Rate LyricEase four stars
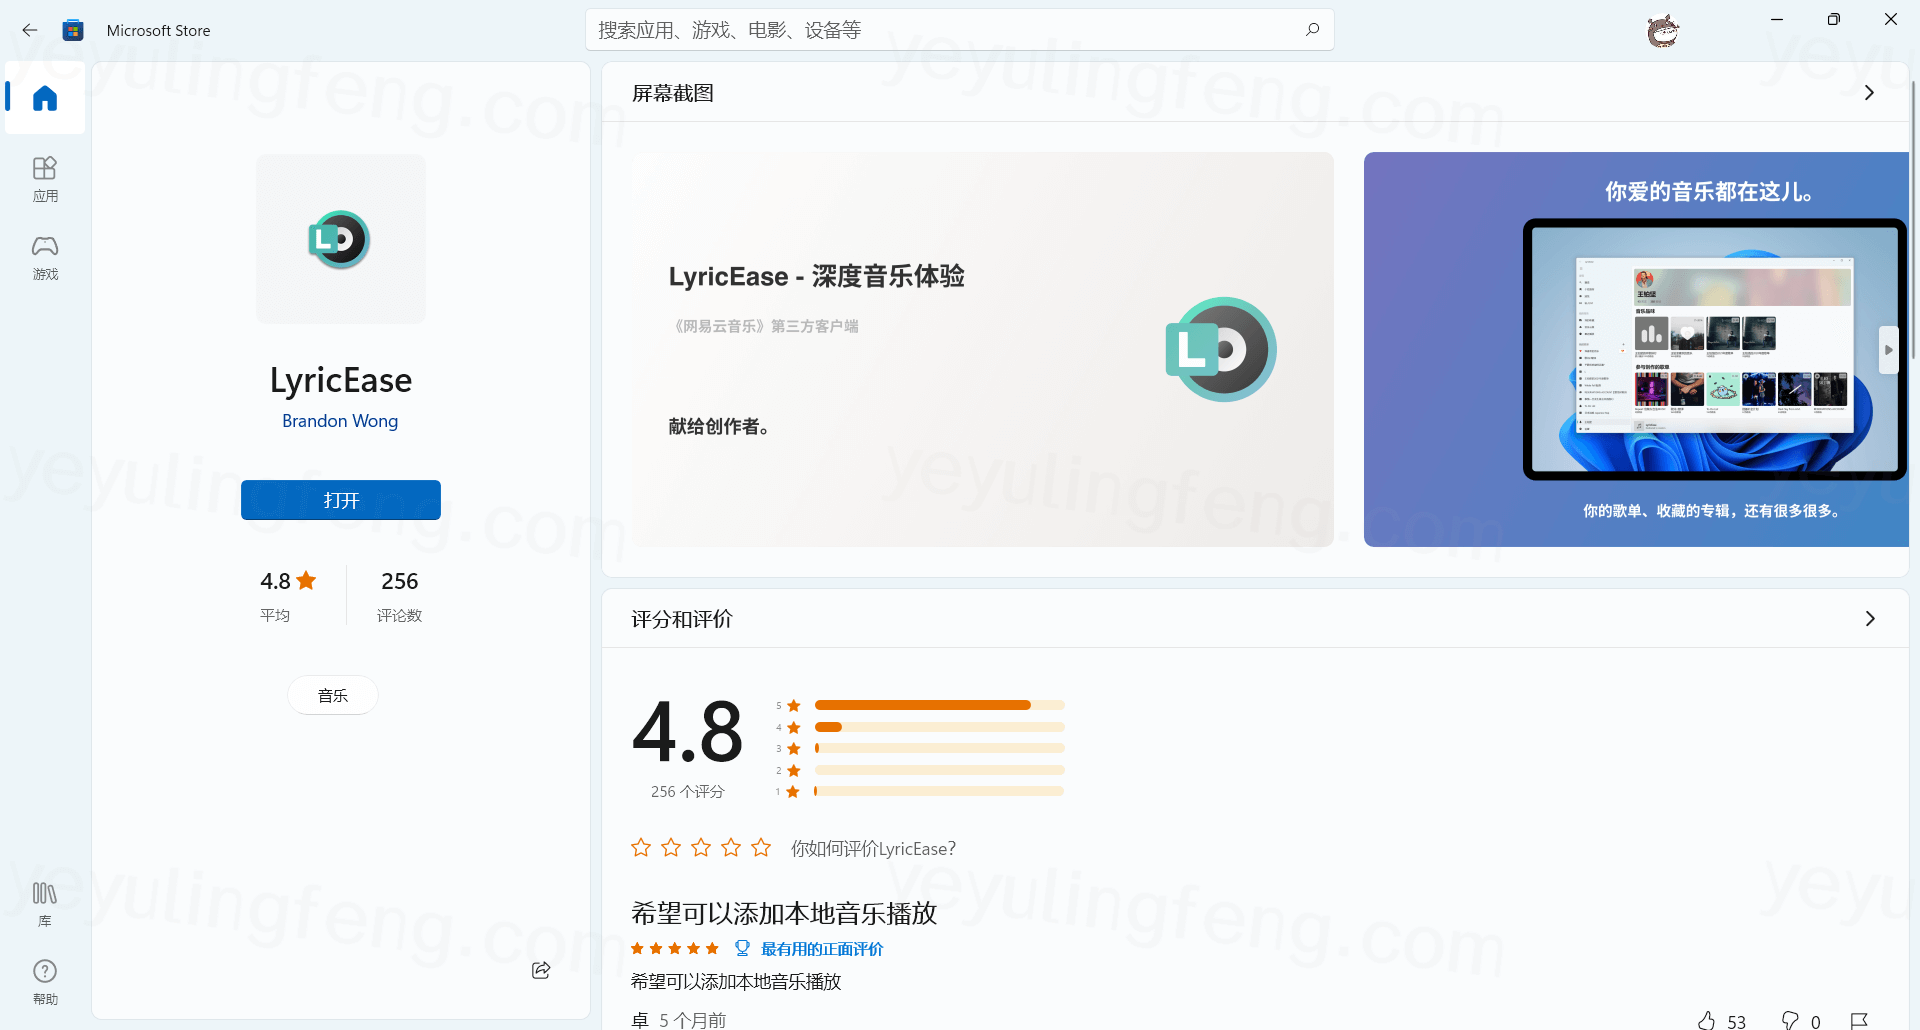Viewport: 1920px width, 1030px height. [731, 848]
